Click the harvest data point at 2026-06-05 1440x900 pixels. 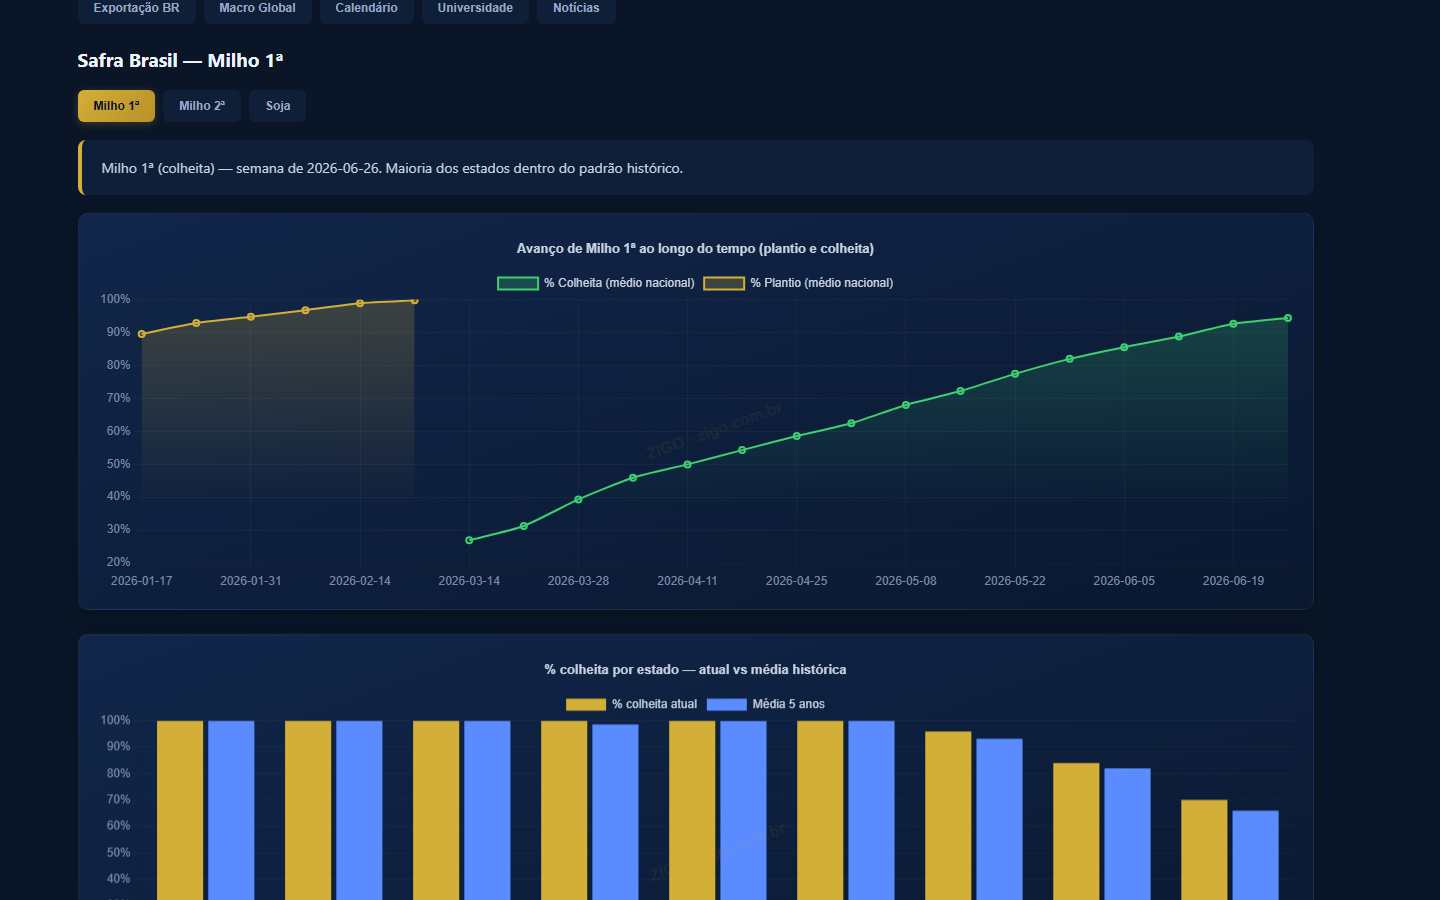click(x=1124, y=347)
